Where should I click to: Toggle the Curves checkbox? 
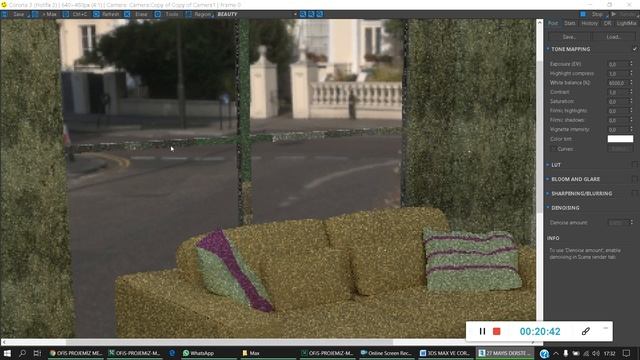tap(554, 149)
